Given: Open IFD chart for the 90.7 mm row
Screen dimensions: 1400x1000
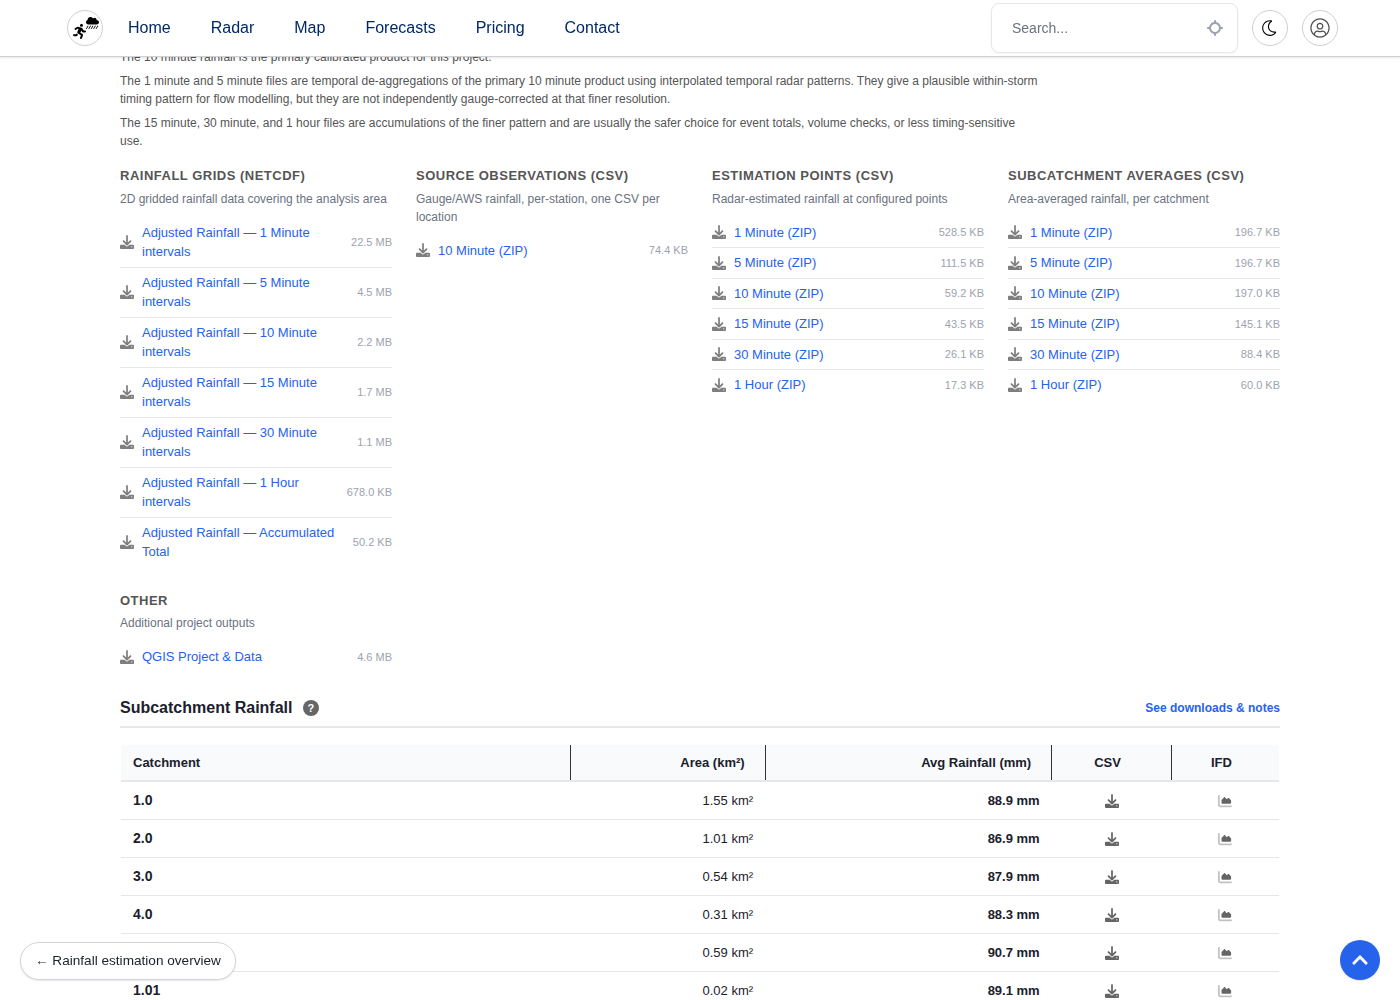Looking at the screenshot, I should [x=1225, y=953].
